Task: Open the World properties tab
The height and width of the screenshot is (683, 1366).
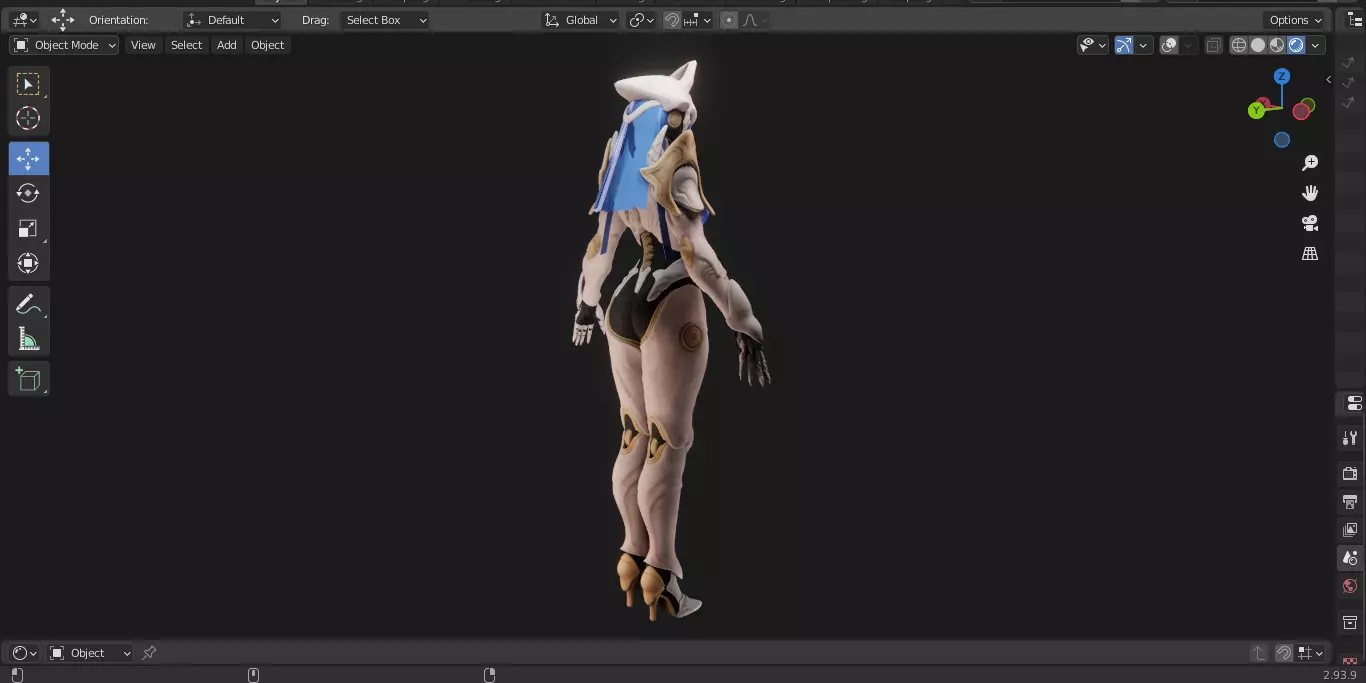Action: [1350, 586]
